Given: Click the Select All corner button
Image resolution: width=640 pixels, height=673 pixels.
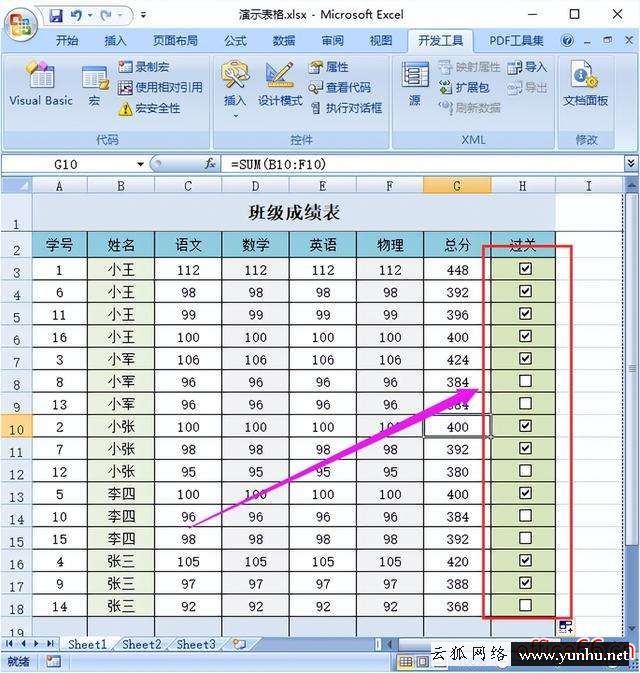Looking at the screenshot, I should pyautogui.click(x=17, y=186).
